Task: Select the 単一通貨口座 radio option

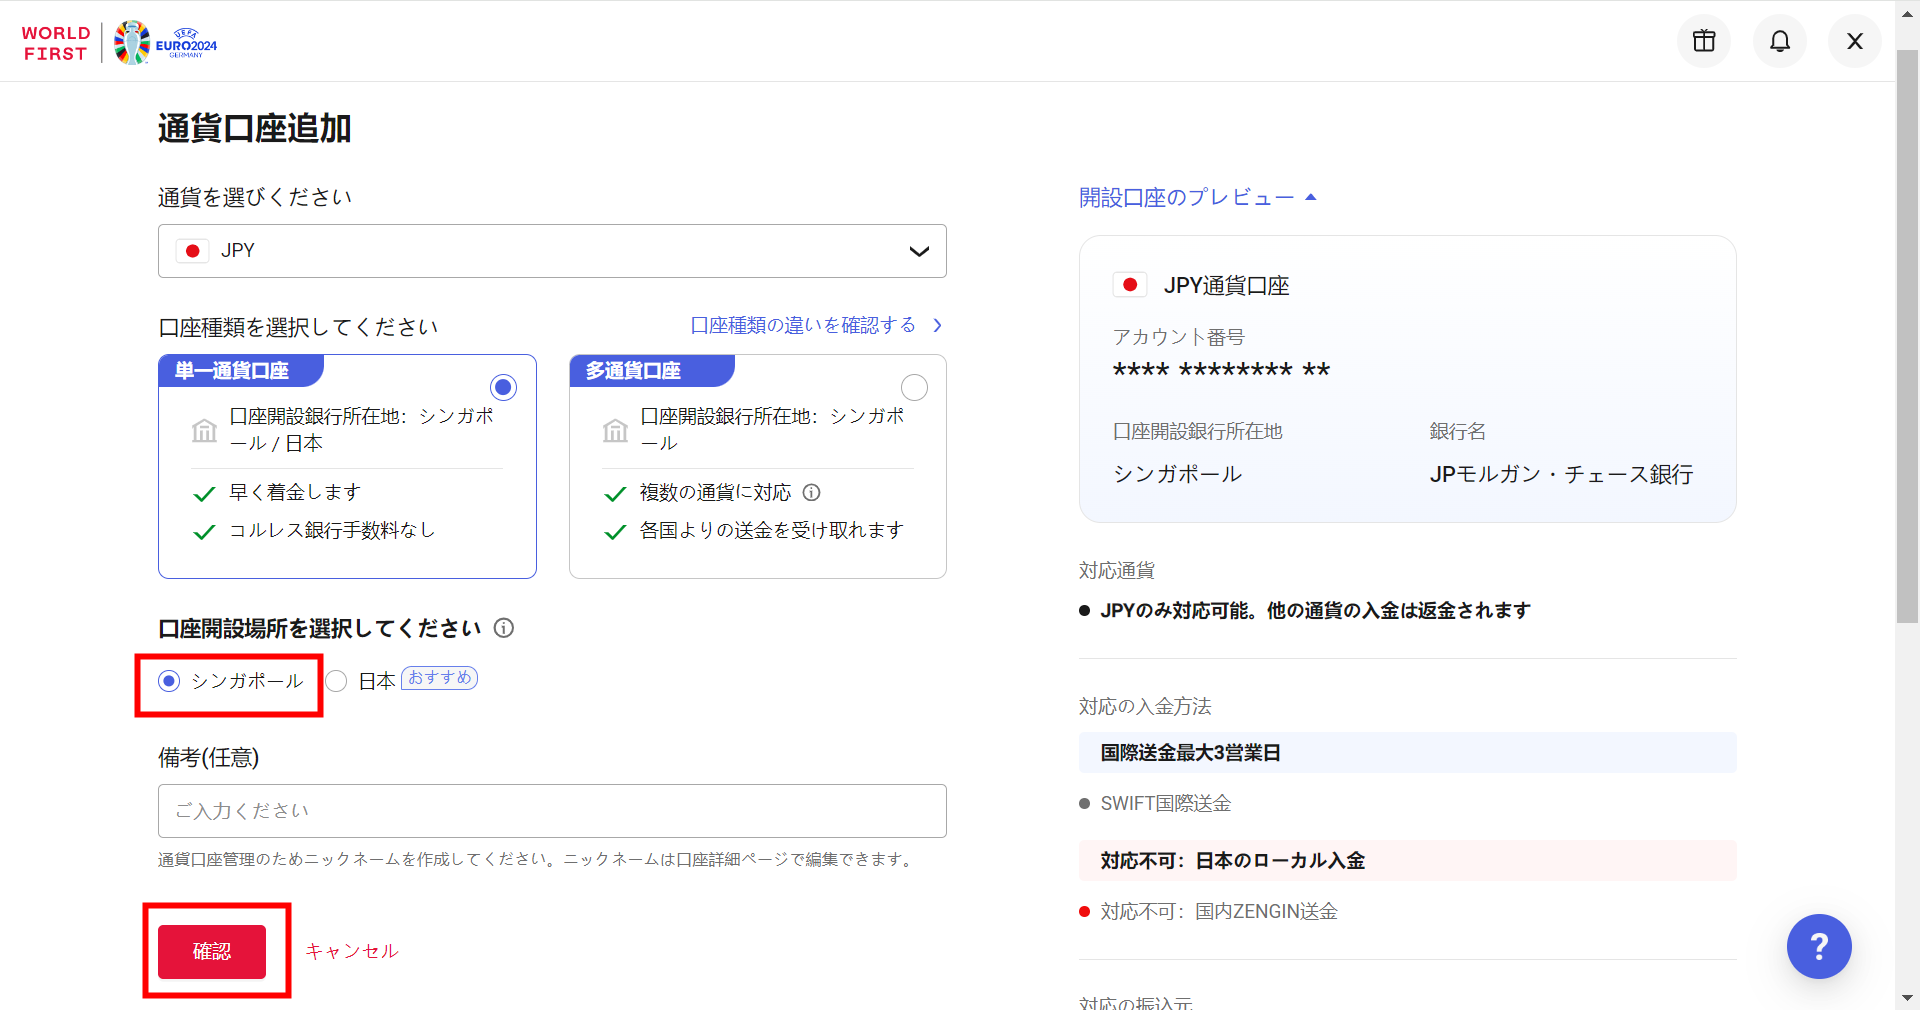Action: [503, 387]
